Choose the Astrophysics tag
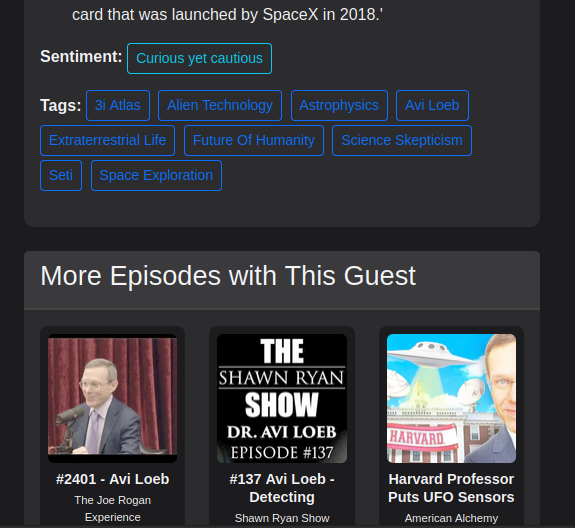The image size is (575, 528). pos(339,105)
